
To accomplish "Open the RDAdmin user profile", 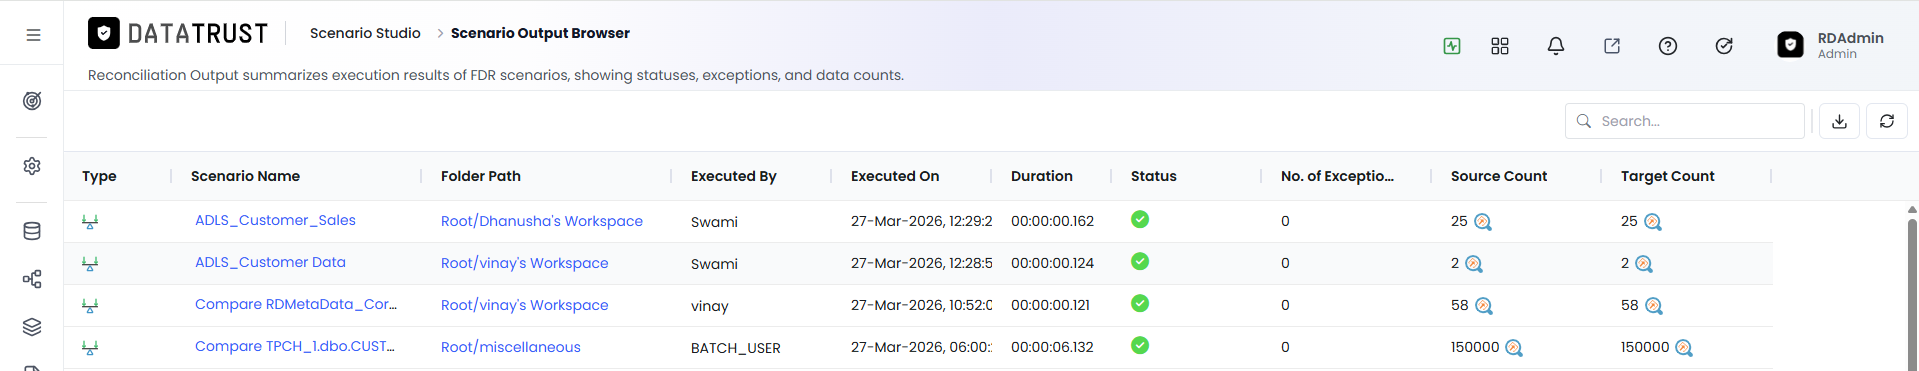I will [1832, 45].
